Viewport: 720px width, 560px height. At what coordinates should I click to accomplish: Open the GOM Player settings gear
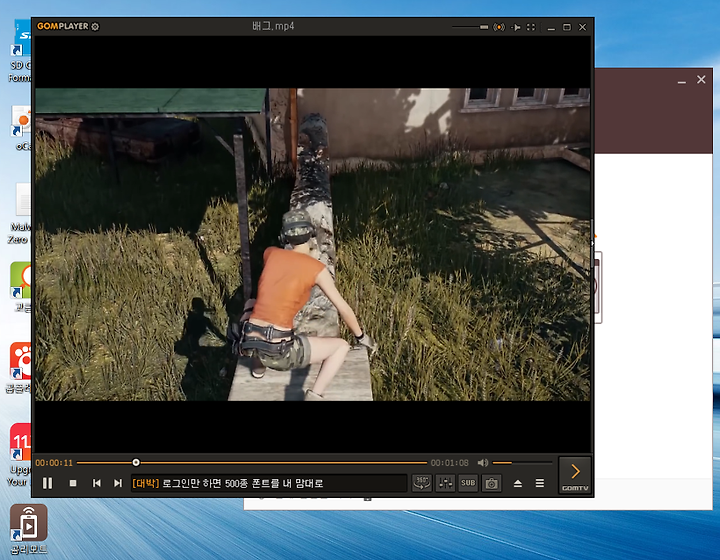(x=95, y=27)
